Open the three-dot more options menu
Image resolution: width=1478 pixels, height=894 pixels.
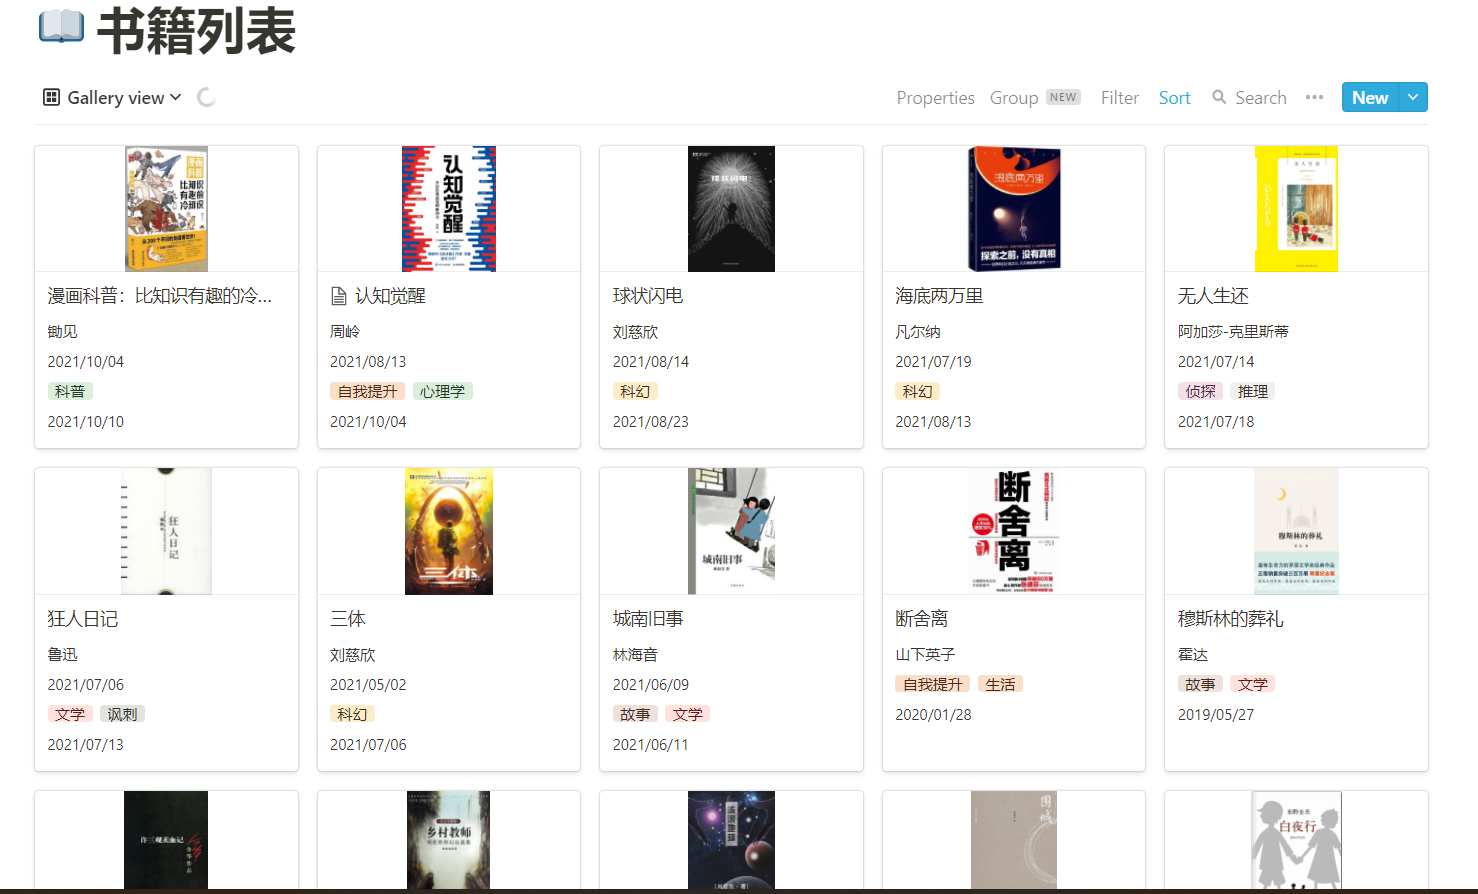tap(1314, 97)
